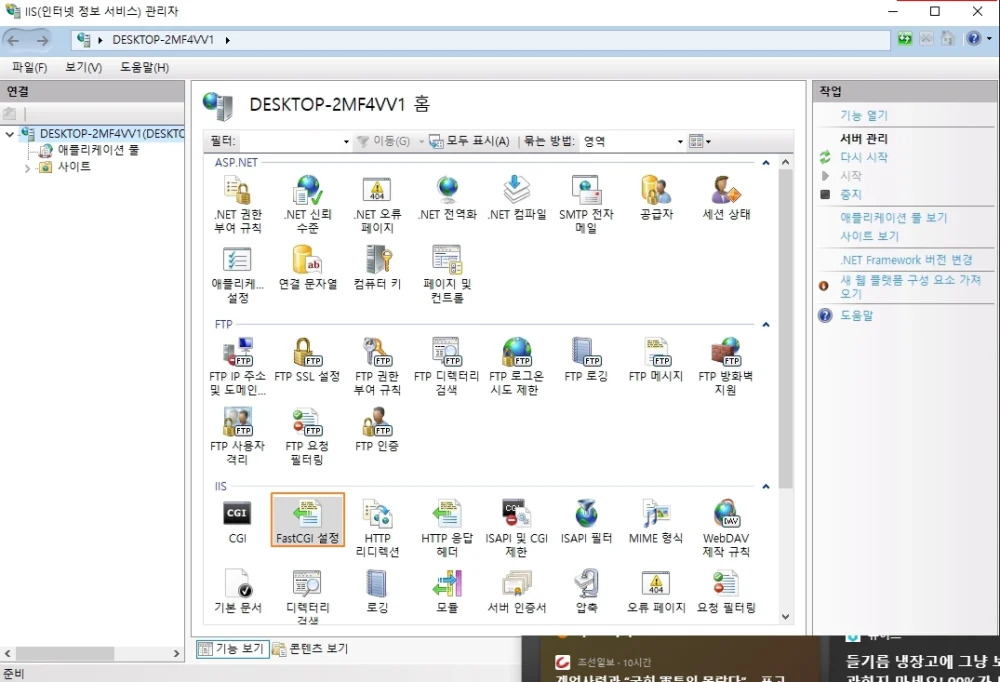The image size is (1000, 682).
Task: Open the FTP 인증 feature
Action: pyautogui.click(x=377, y=429)
